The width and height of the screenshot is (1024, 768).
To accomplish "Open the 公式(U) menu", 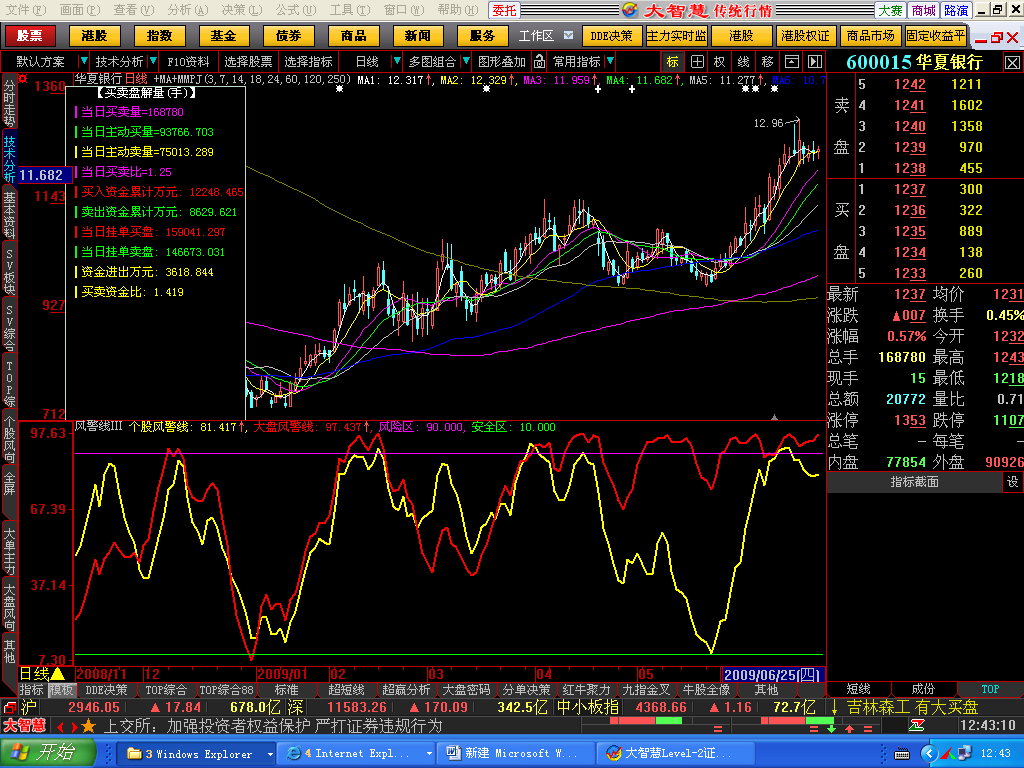I will (x=295, y=10).
